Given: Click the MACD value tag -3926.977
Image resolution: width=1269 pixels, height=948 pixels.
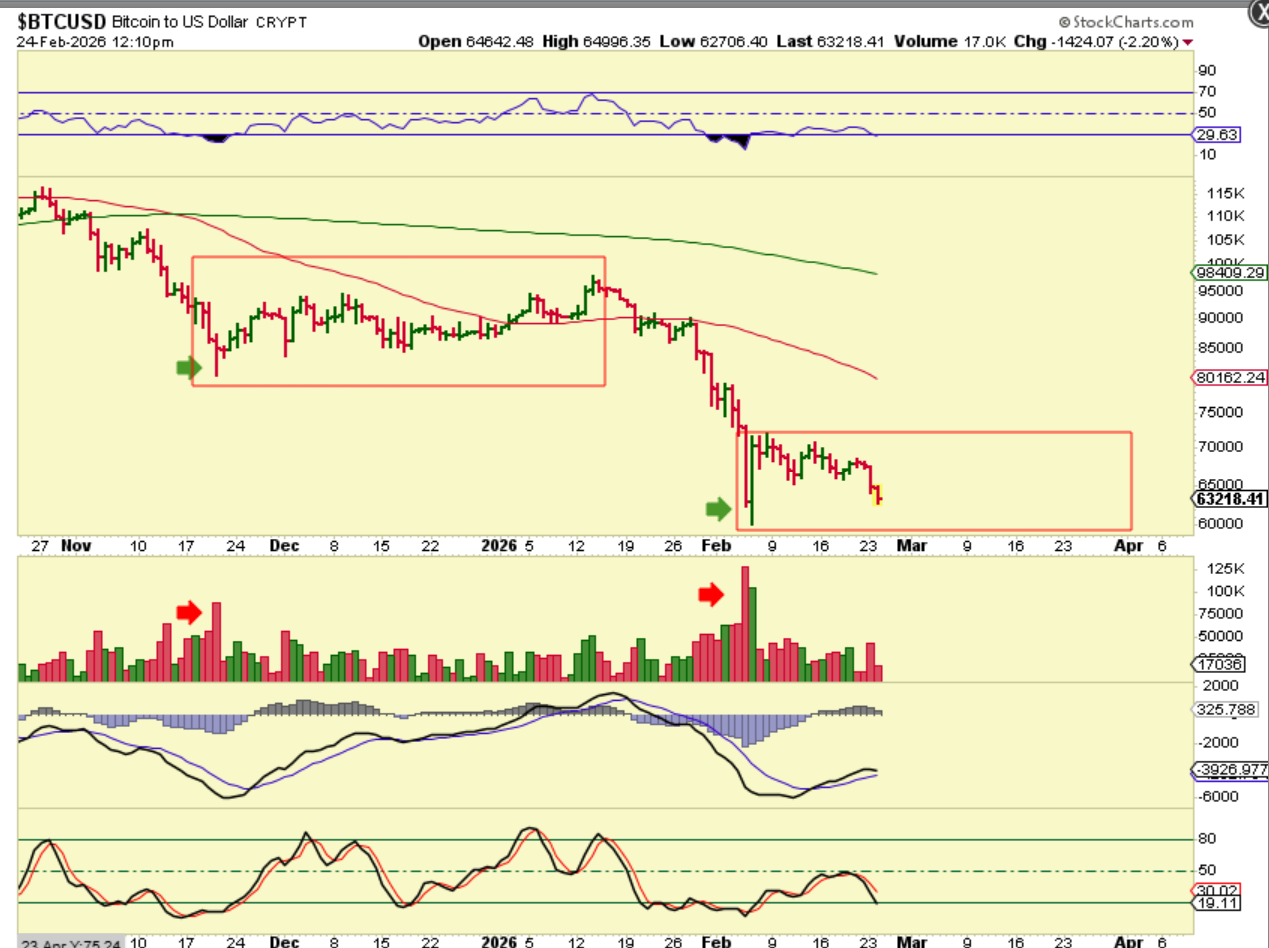Looking at the screenshot, I should click(1229, 770).
